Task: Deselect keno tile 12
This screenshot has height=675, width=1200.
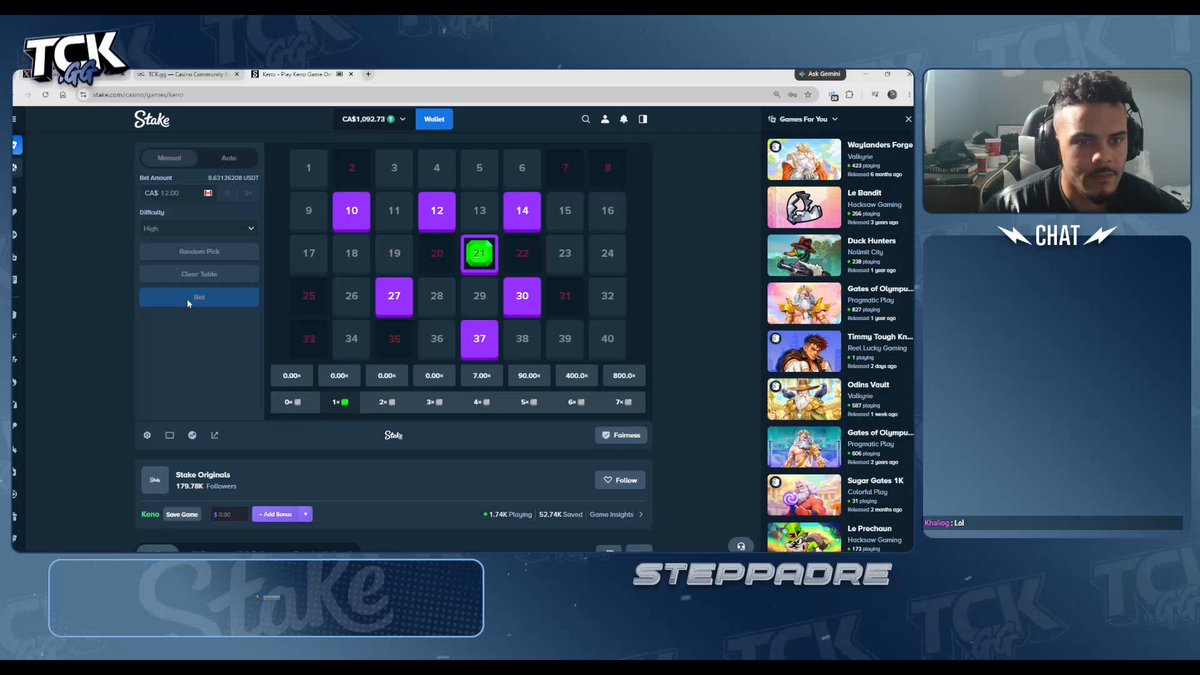Action: point(437,211)
